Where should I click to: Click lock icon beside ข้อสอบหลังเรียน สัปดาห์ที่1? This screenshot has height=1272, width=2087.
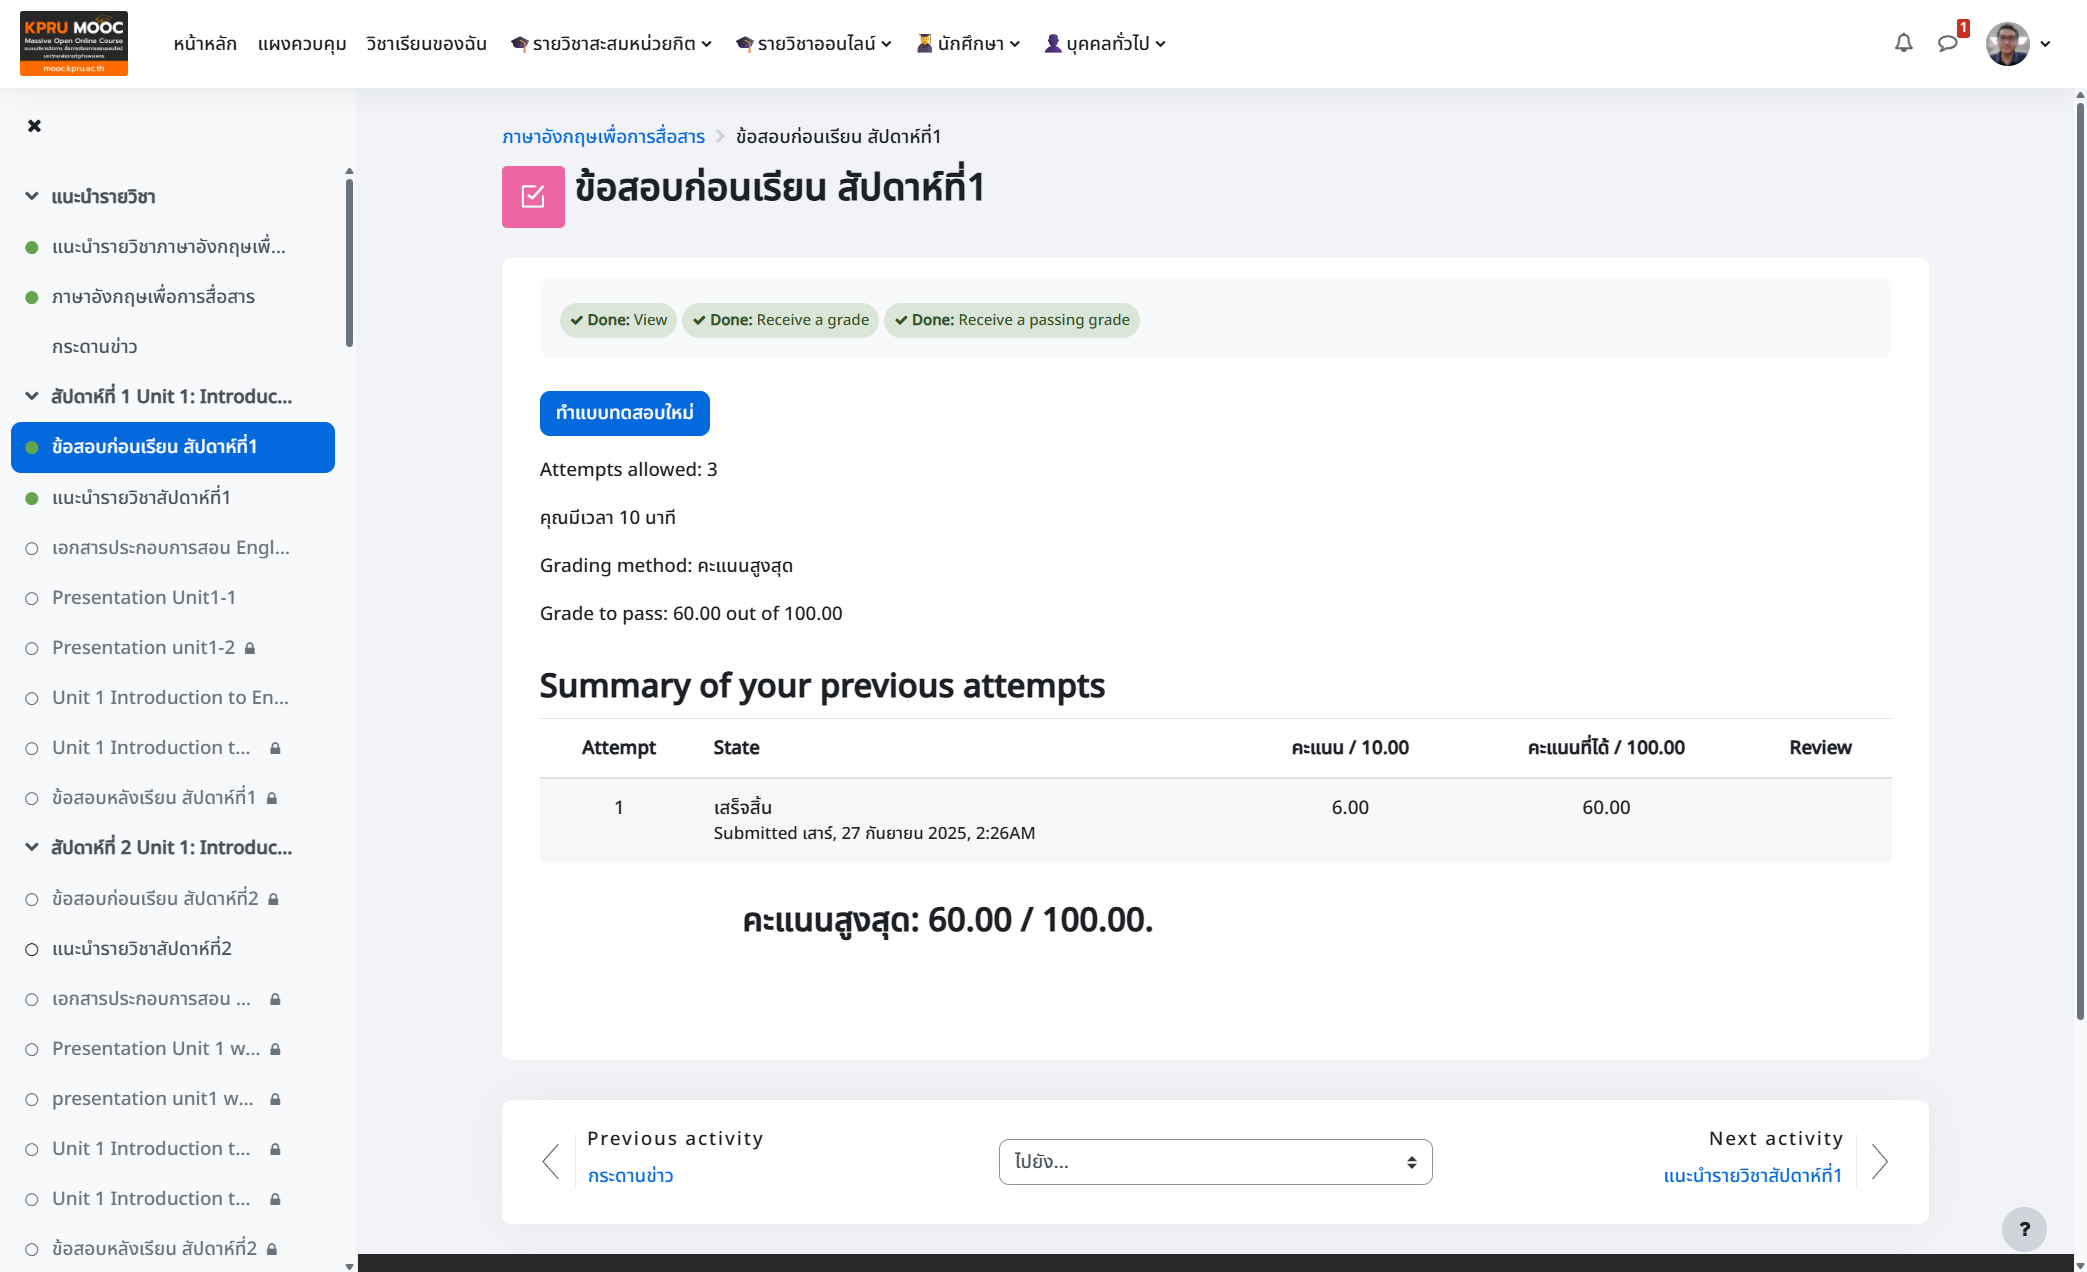[x=272, y=798]
